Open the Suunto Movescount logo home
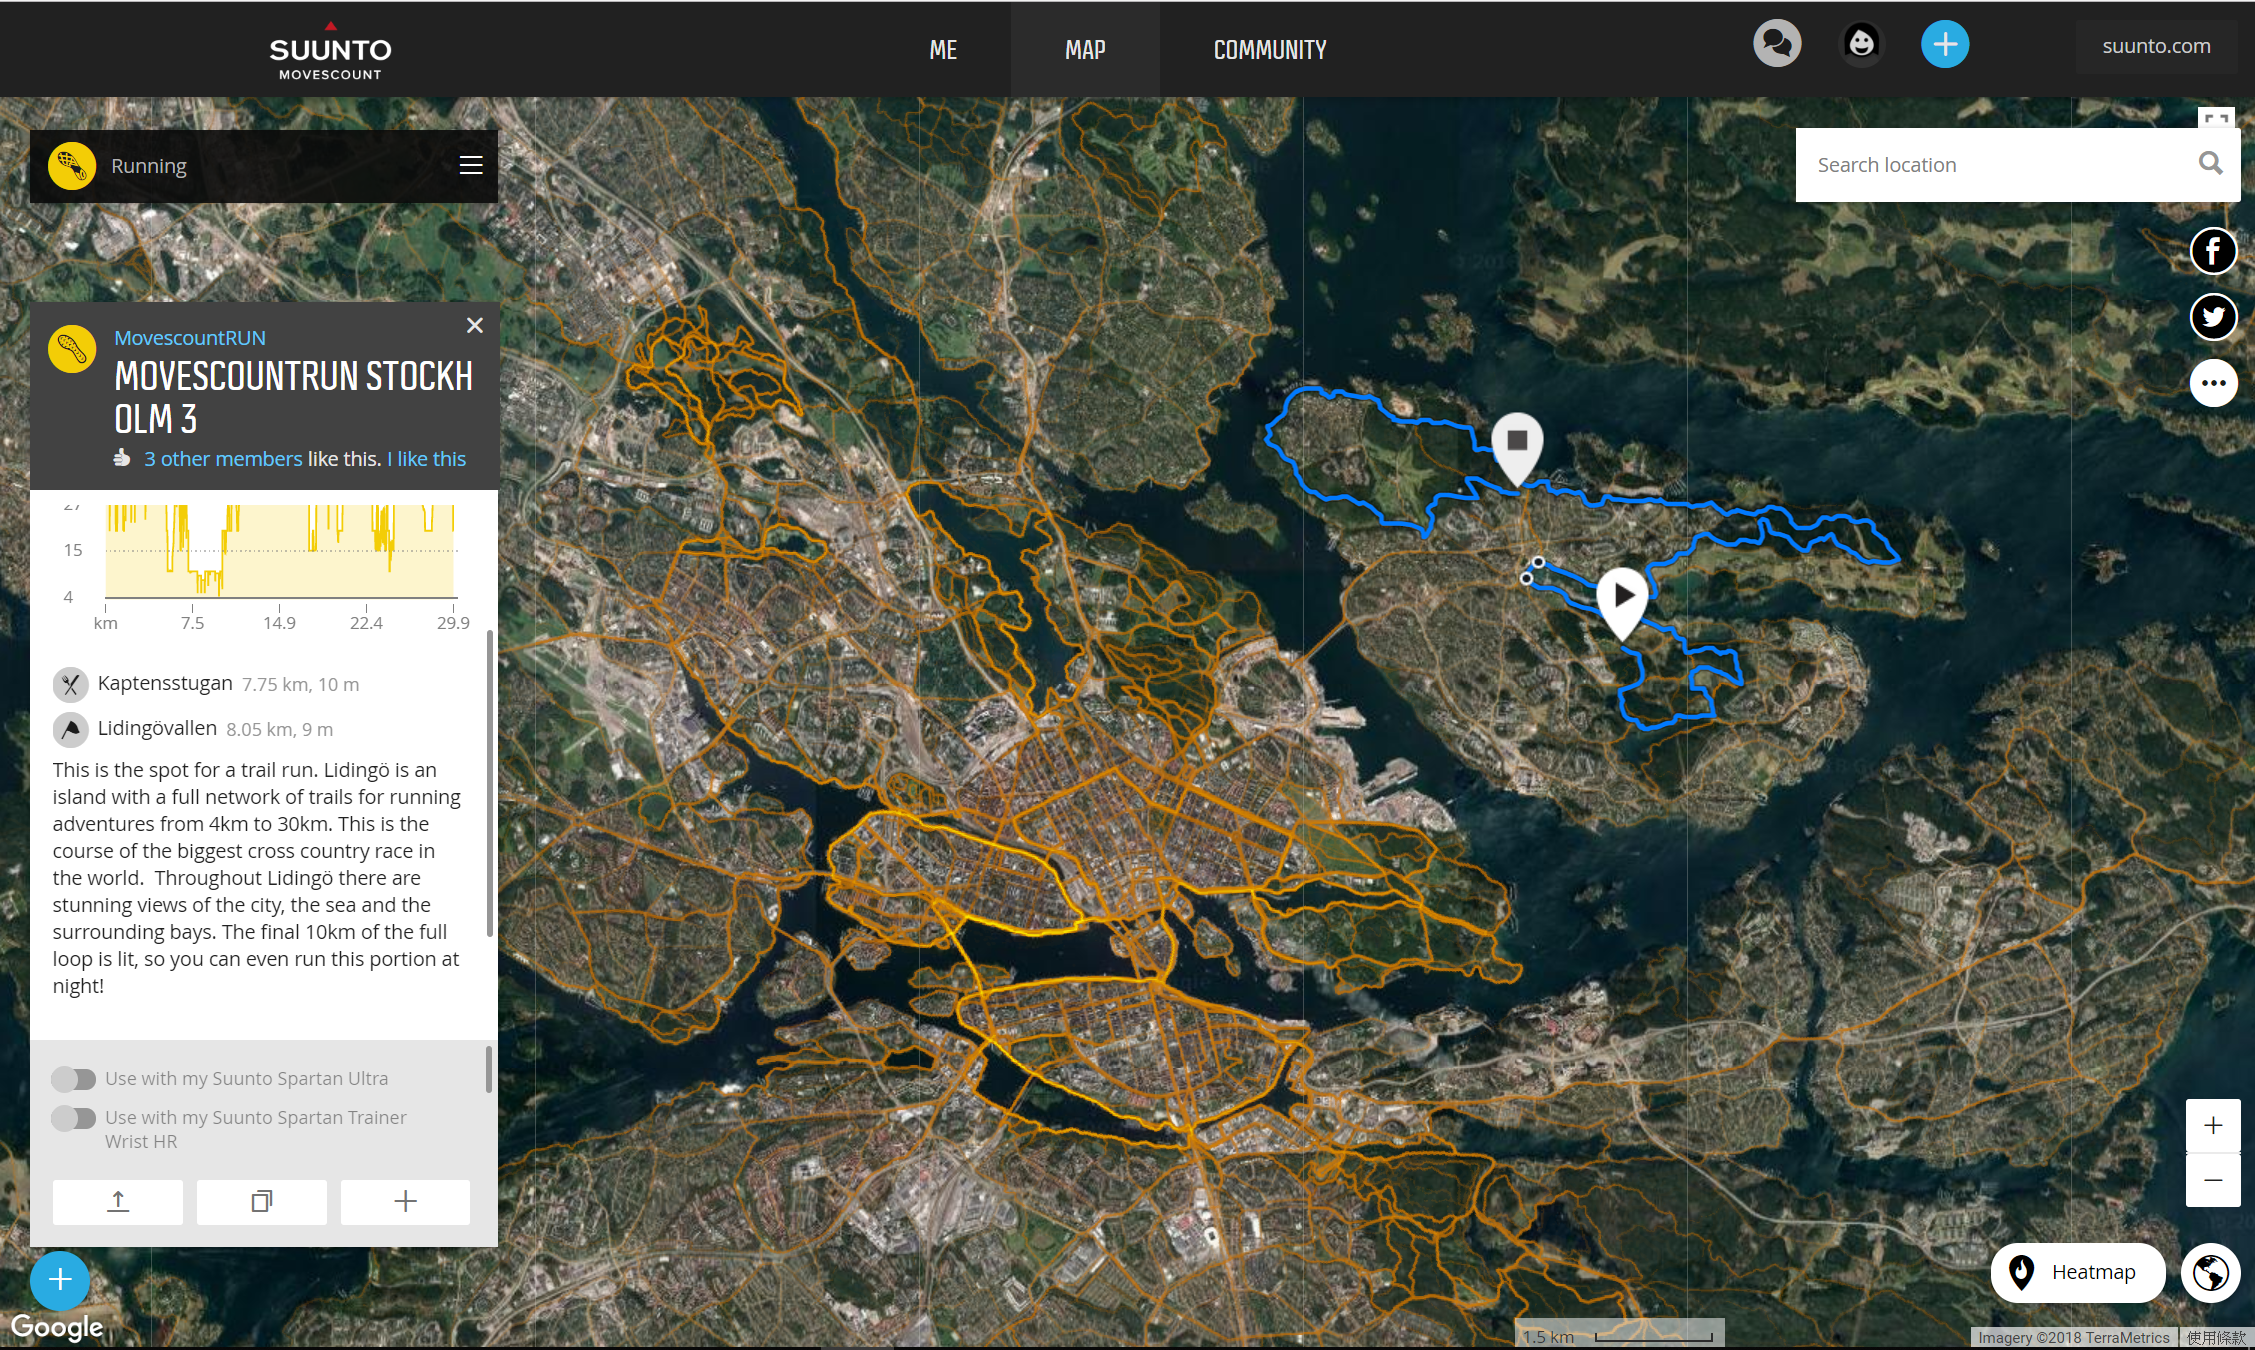 [330, 52]
